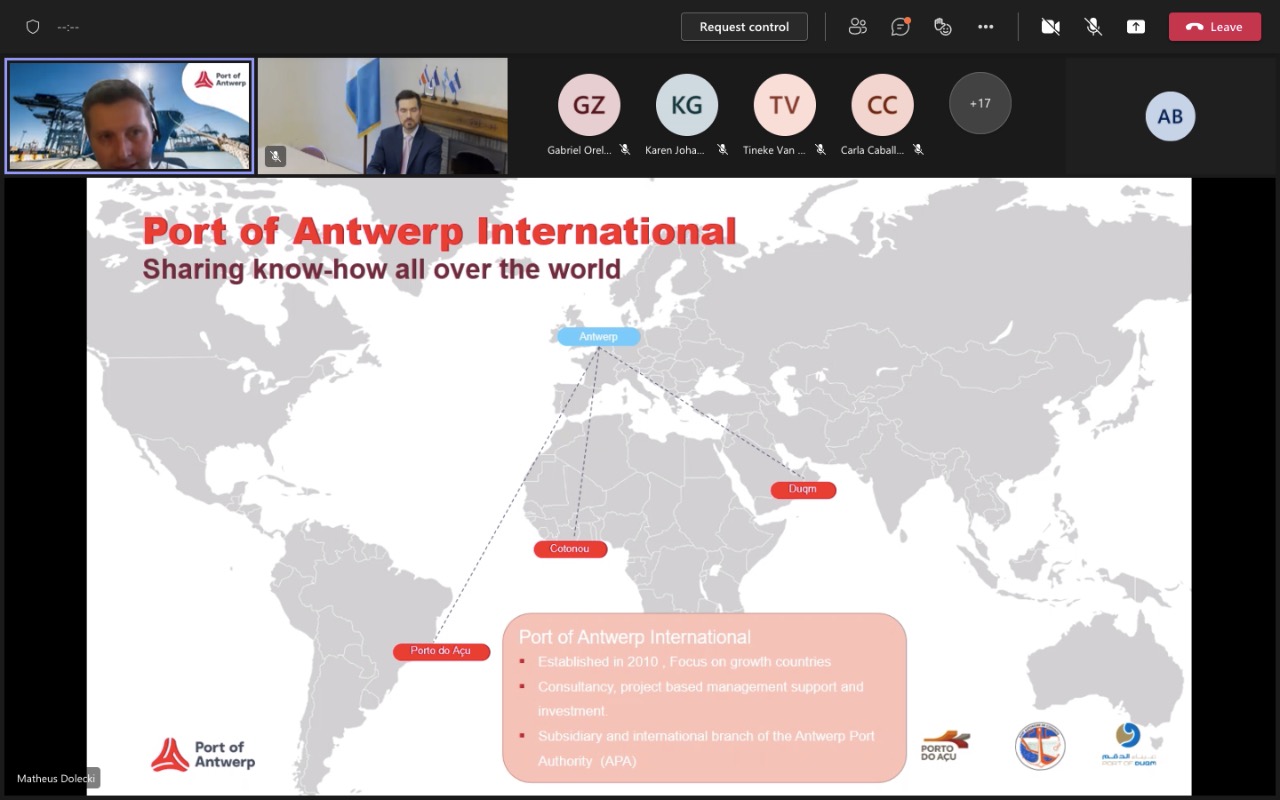Open raise hand and reactions

[x=942, y=27]
